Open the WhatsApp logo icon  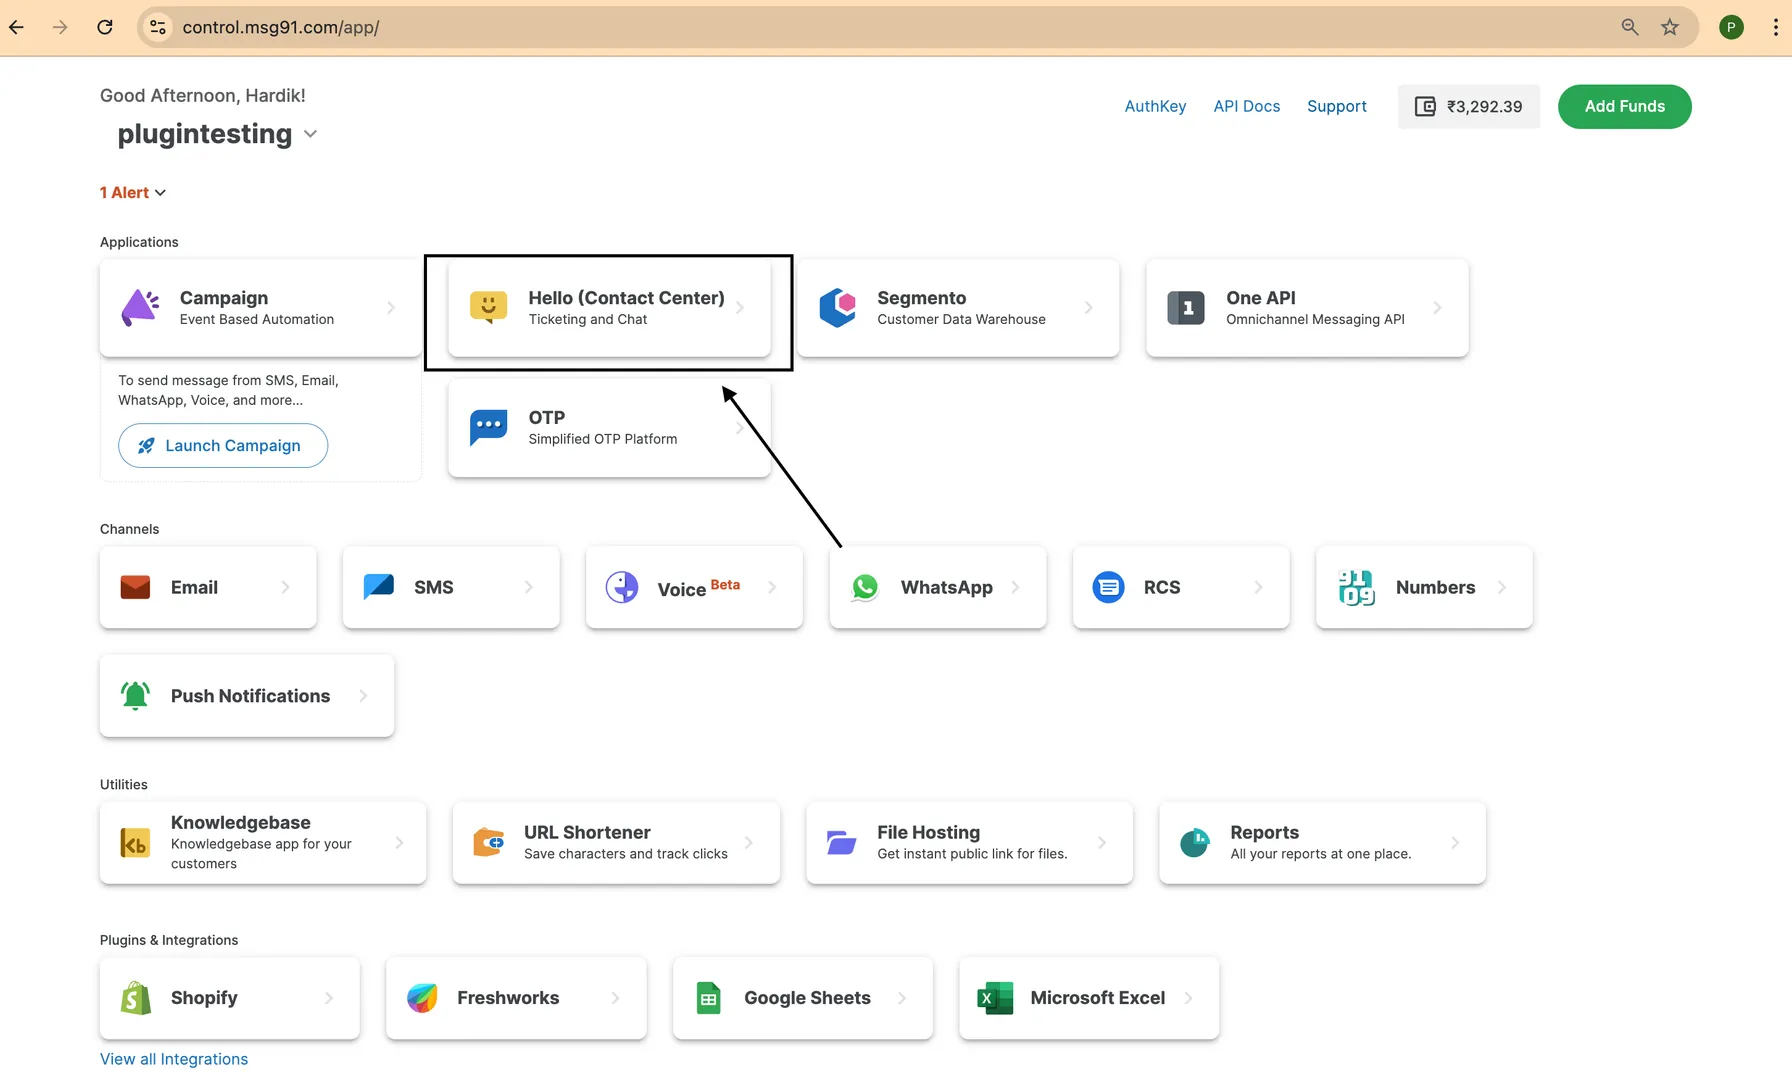pyautogui.click(x=865, y=587)
